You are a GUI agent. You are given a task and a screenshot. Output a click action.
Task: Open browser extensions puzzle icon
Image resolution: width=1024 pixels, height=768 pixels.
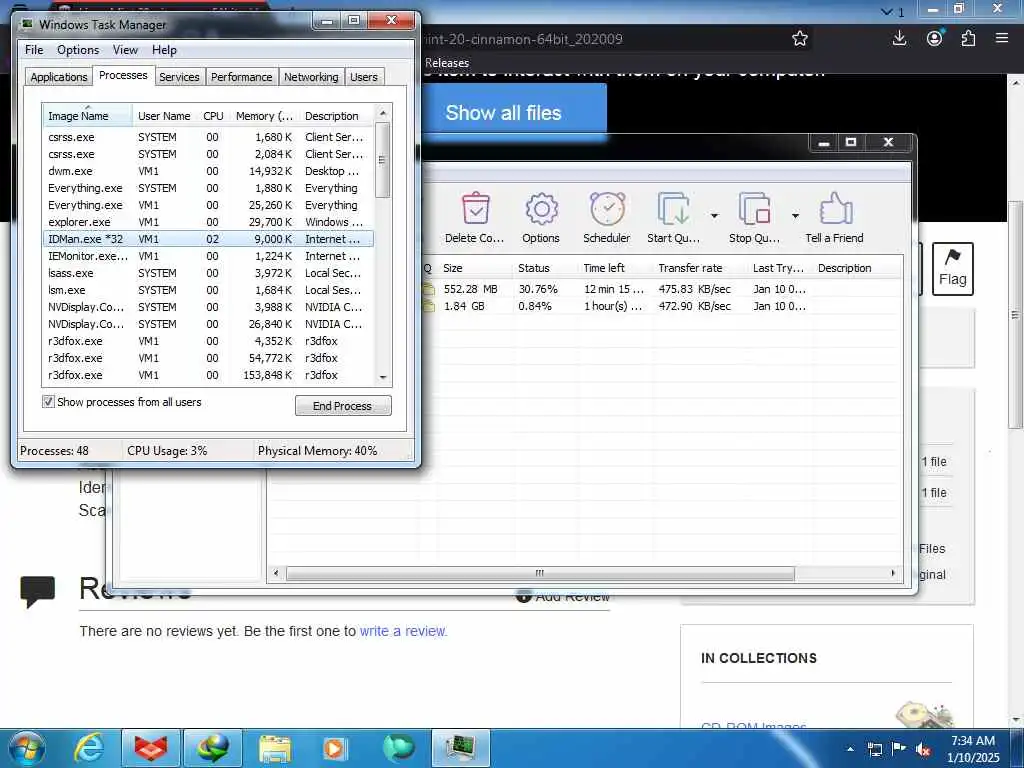click(968, 39)
